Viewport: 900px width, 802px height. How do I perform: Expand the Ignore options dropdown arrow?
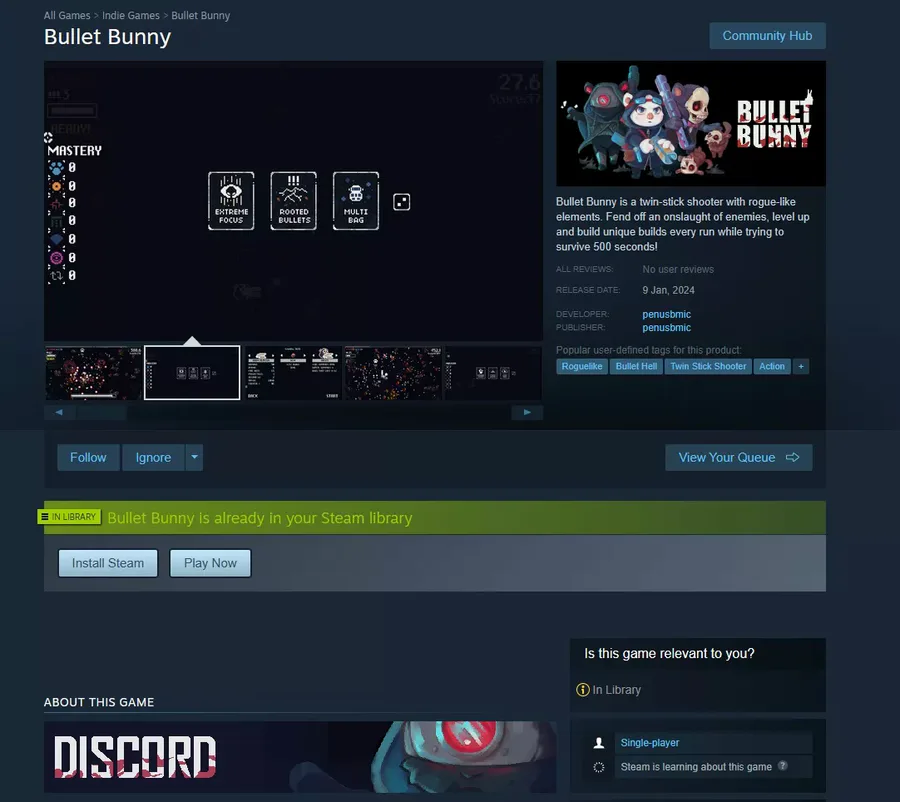tap(194, 458)
